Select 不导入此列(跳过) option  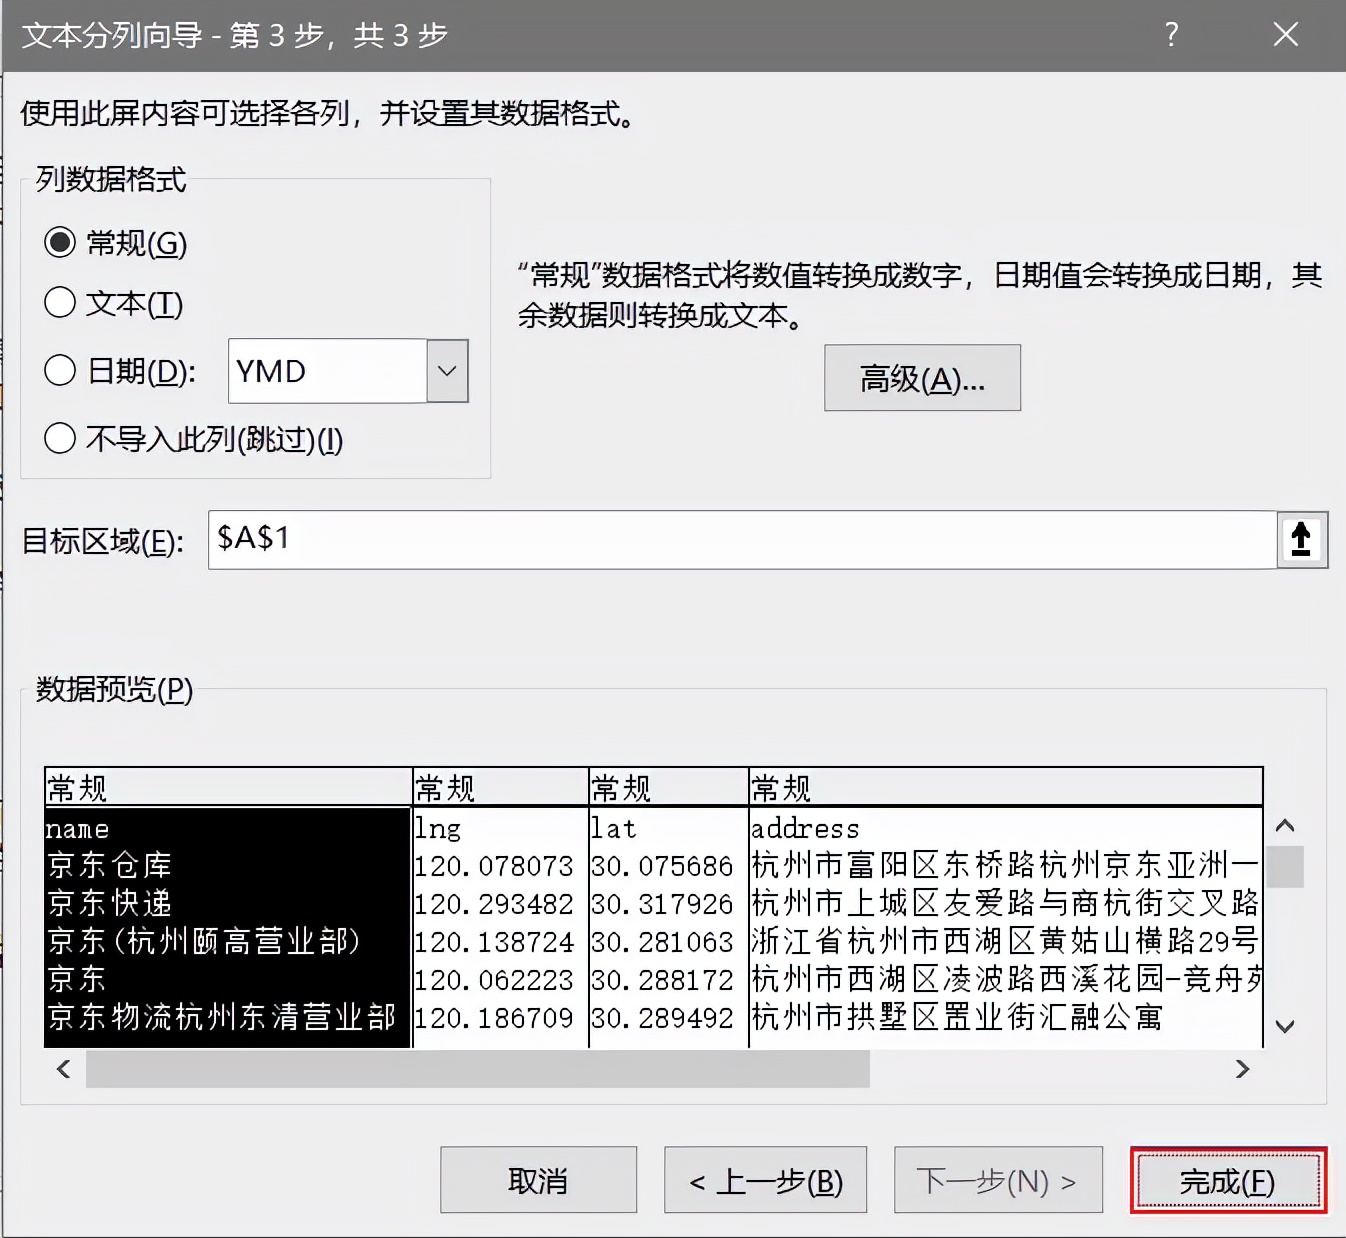(x=60, y=438)
